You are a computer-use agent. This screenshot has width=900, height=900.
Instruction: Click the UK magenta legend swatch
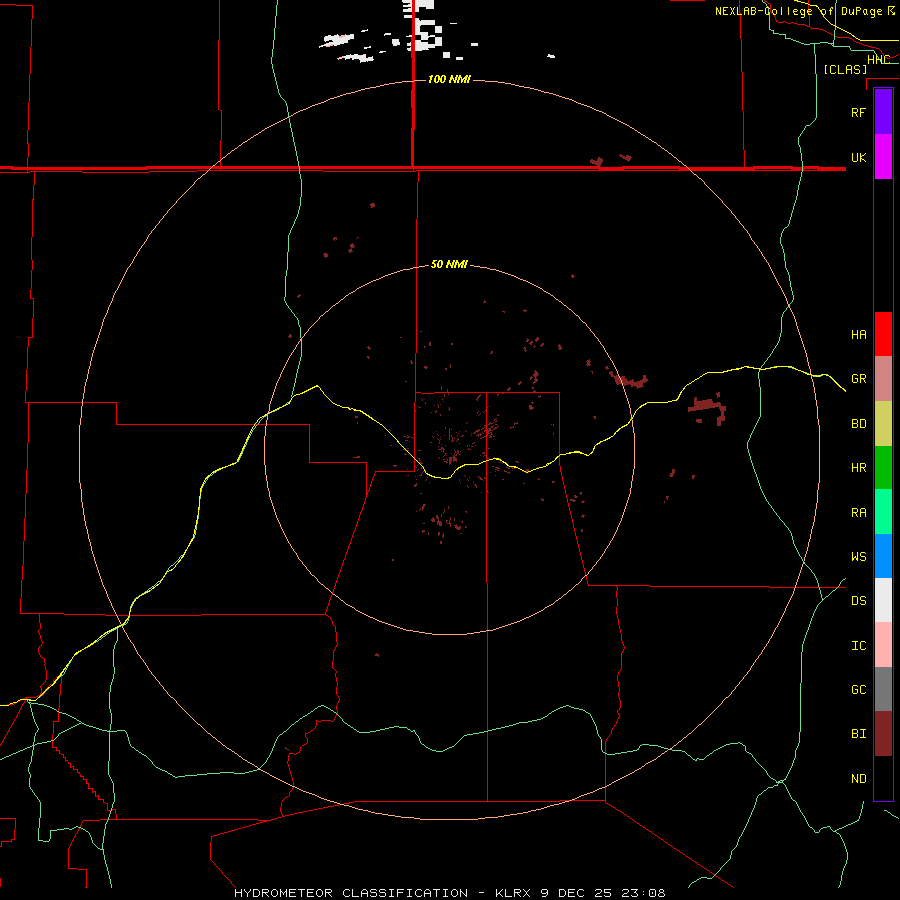[x=883, y=157]
